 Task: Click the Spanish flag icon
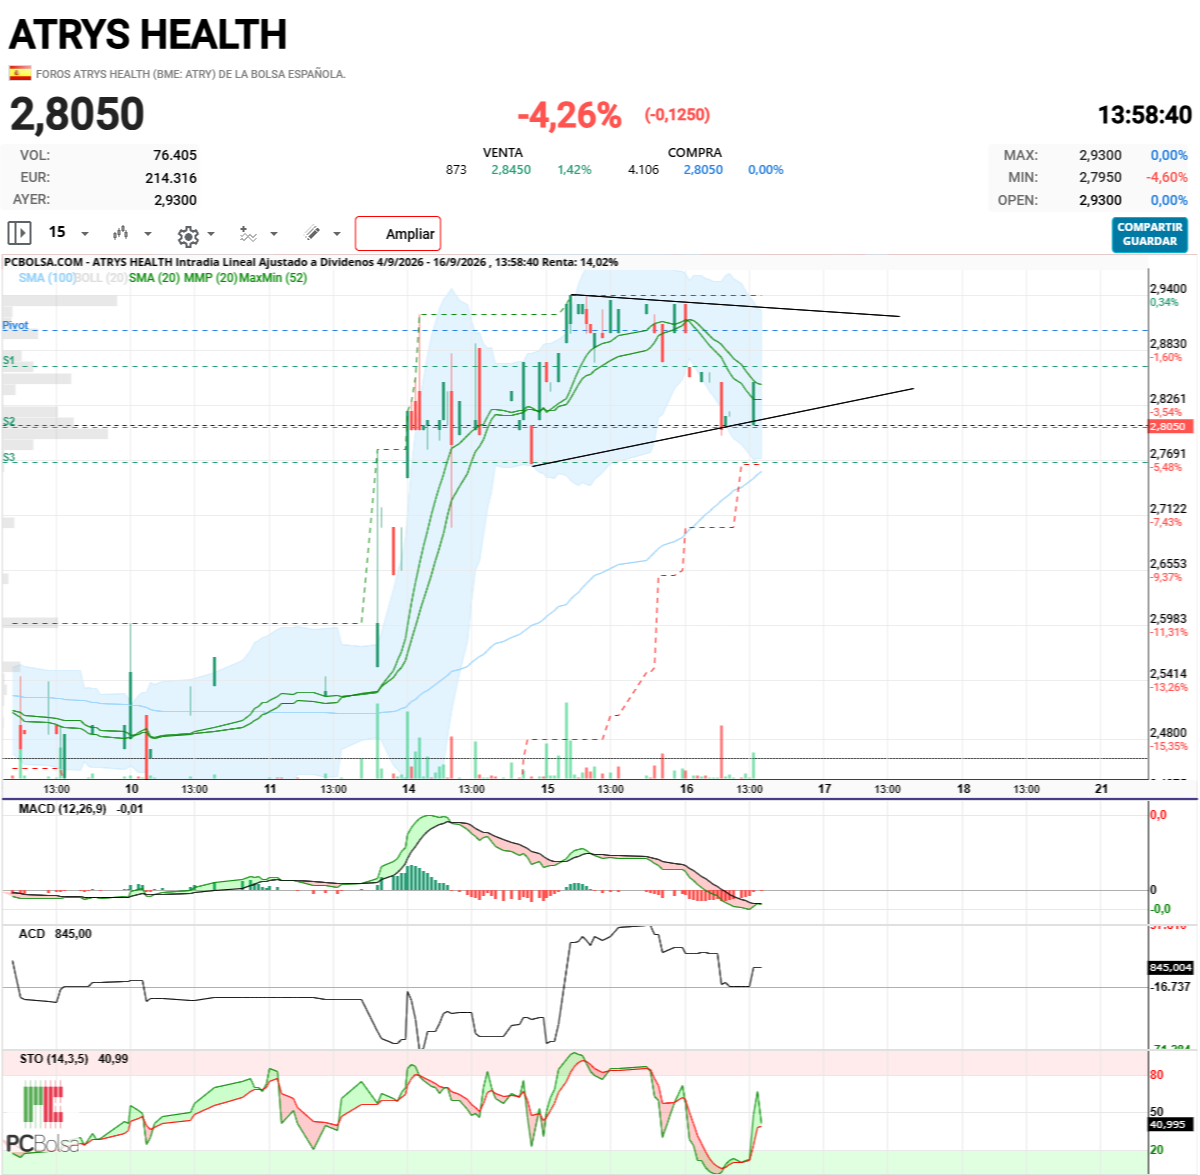tap(19, 73)
